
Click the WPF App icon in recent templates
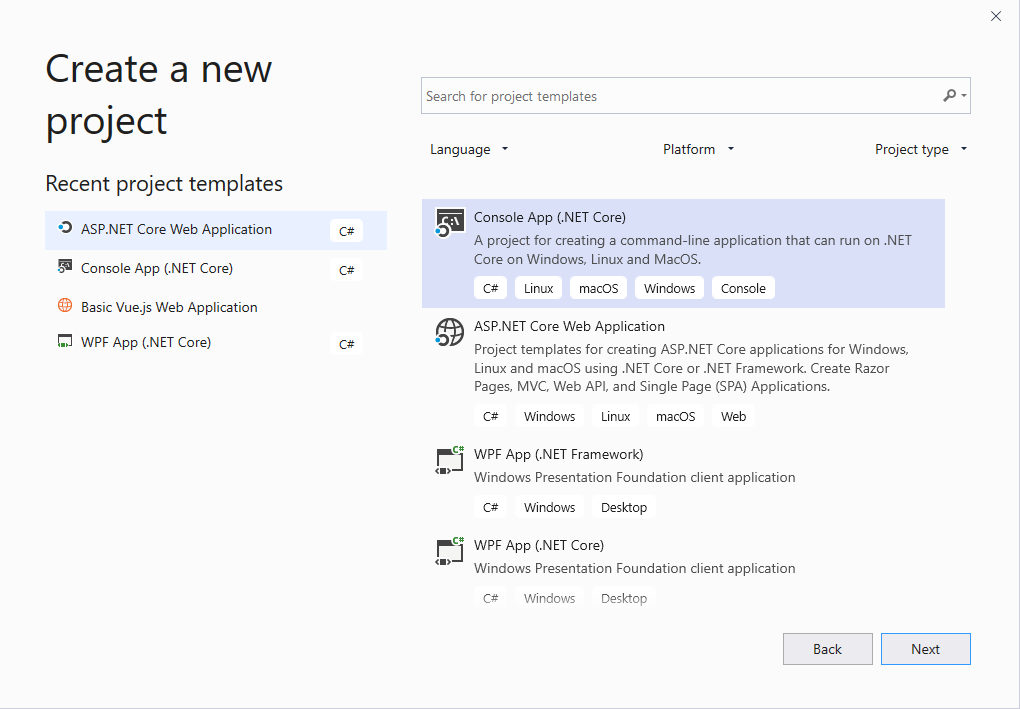64,341
